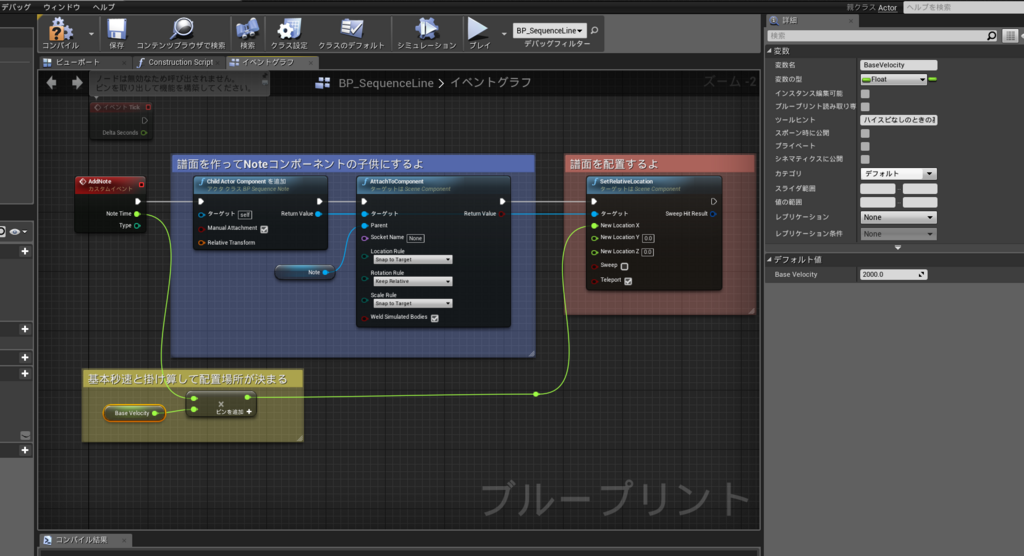Image resolution: width=1024 pixels, height=556 pixels.
Task: Click the ヘルプを検索 search field
Action: pos(963,7)
